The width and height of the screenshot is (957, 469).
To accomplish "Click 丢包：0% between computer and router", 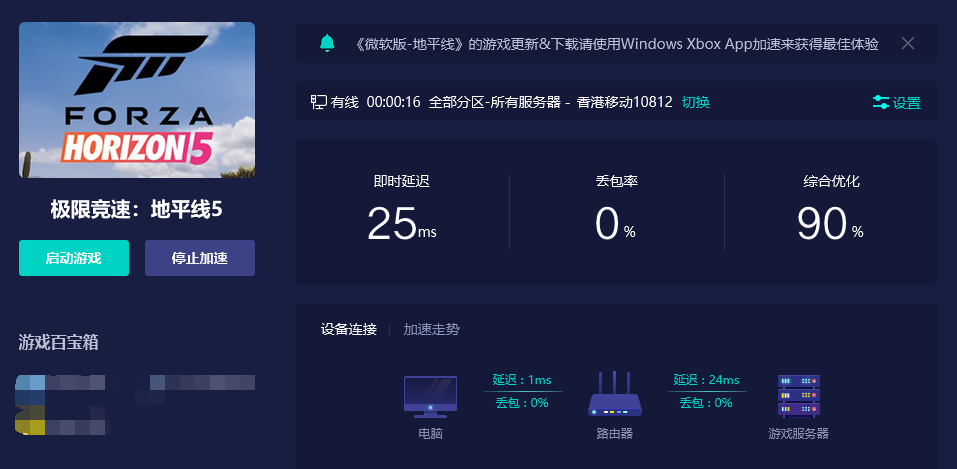I will 522,402.
